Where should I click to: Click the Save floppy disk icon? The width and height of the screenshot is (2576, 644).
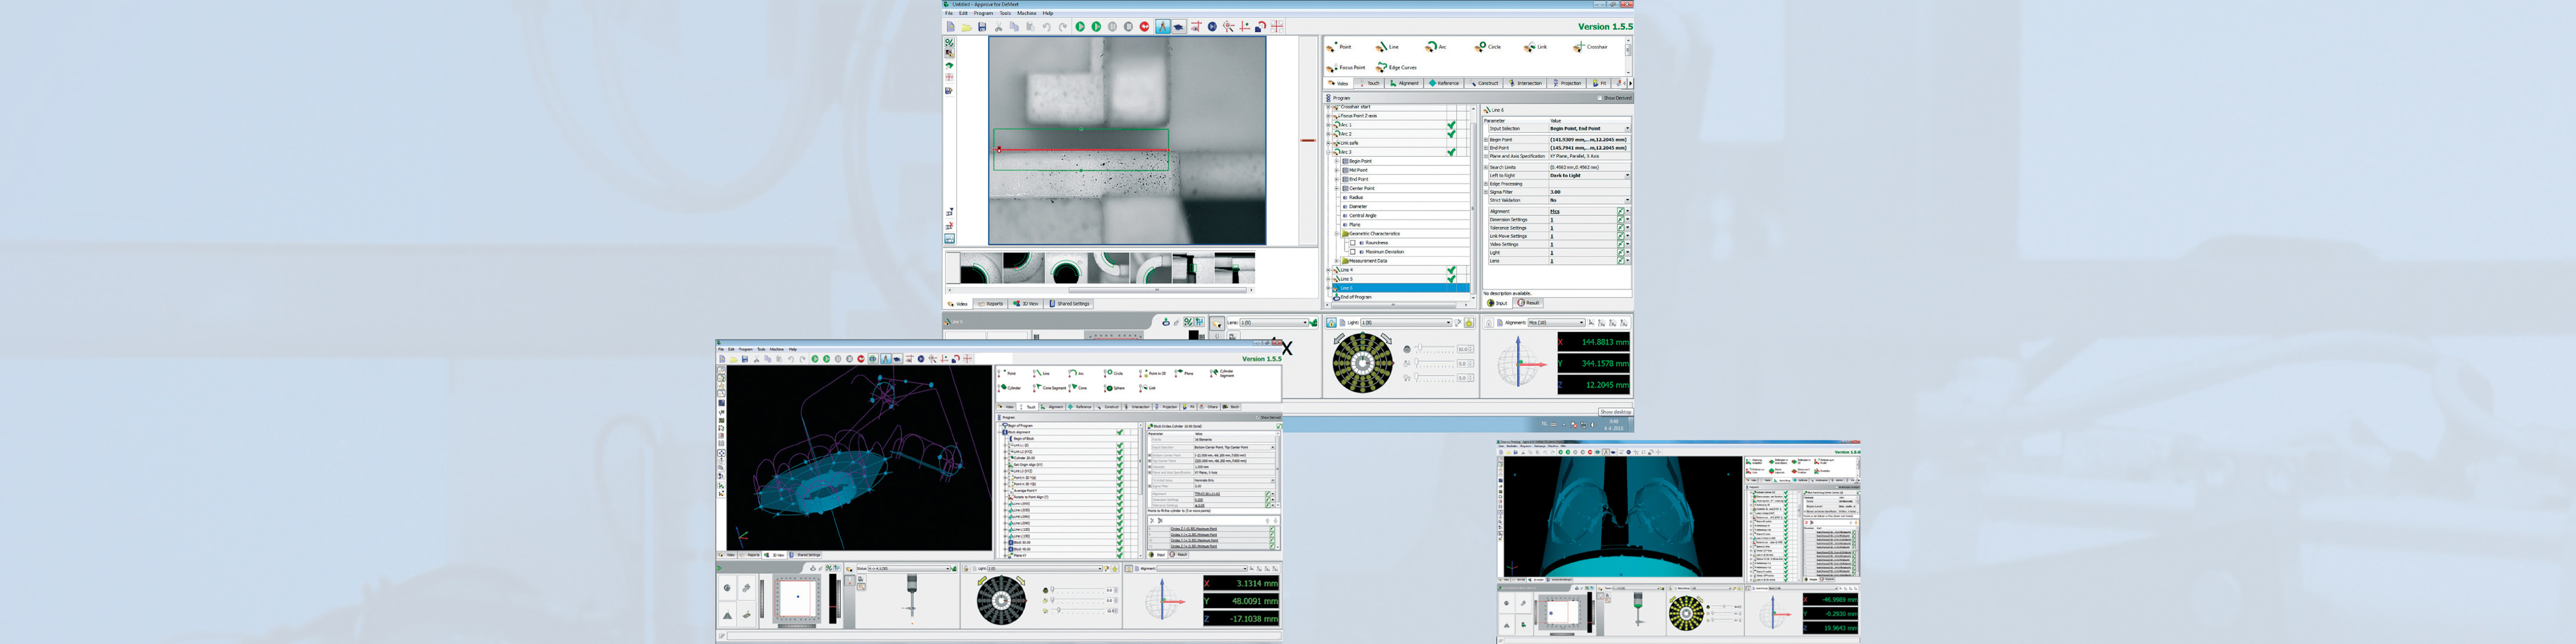pyautogui.click(x=982, y=27)
